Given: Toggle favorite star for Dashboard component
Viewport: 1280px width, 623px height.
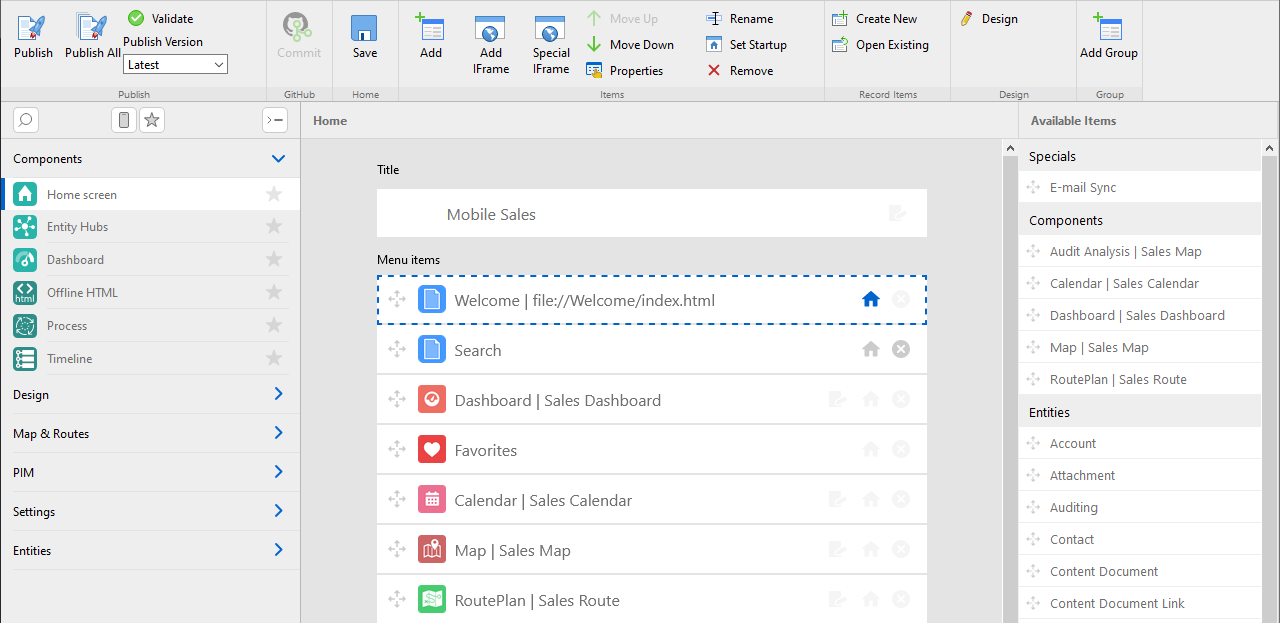Looking at the screenshot, I should [274, 260].
